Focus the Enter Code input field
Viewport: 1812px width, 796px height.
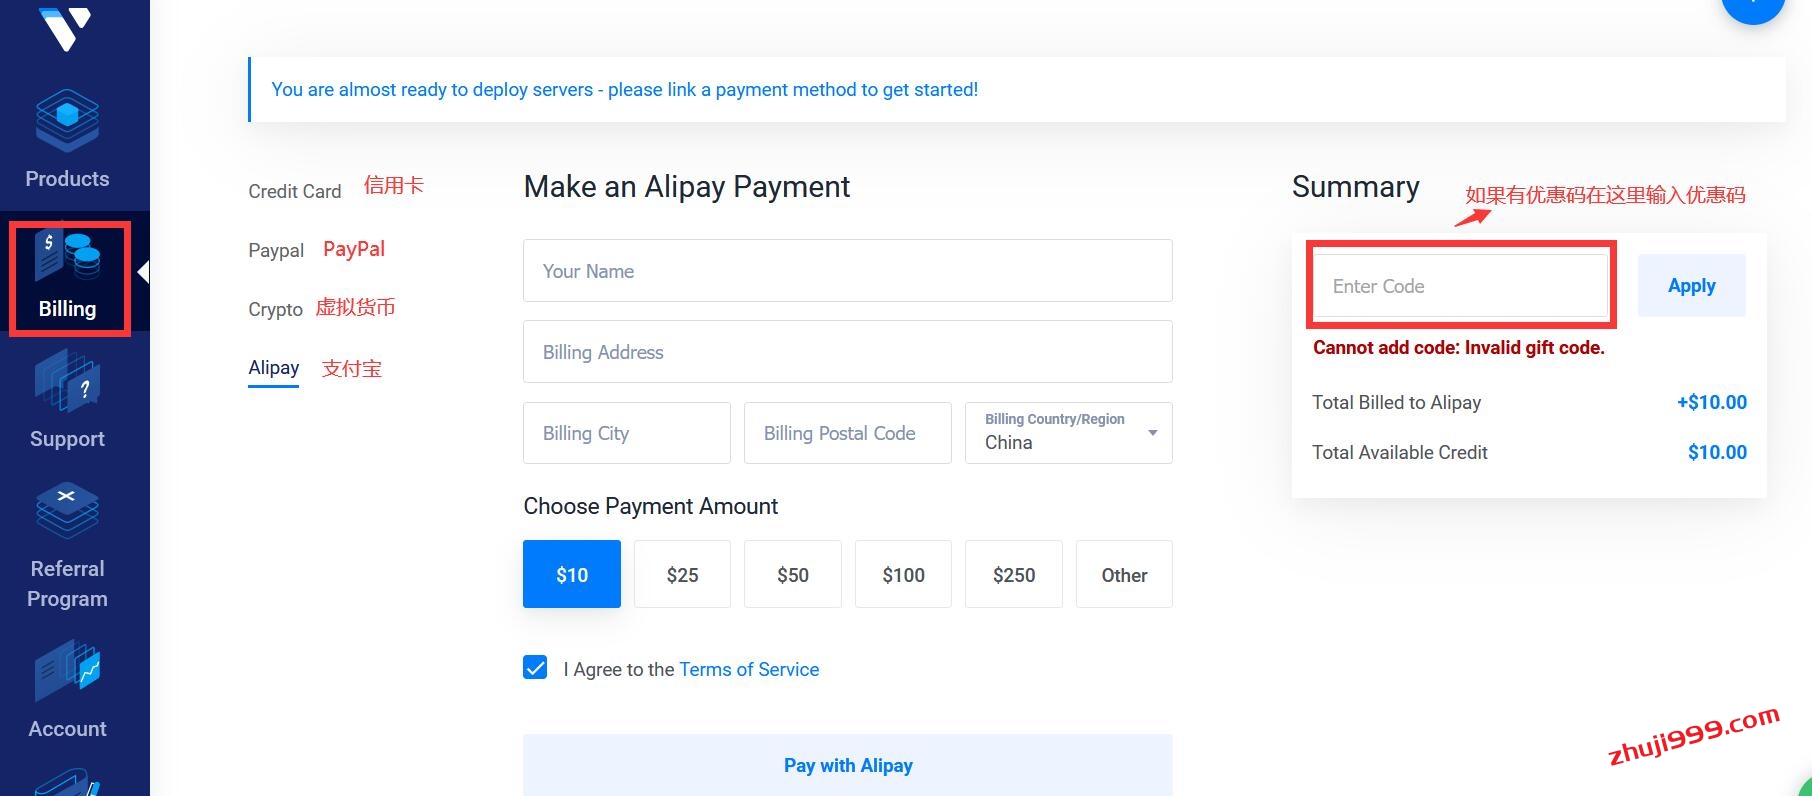pos(1460,286)
